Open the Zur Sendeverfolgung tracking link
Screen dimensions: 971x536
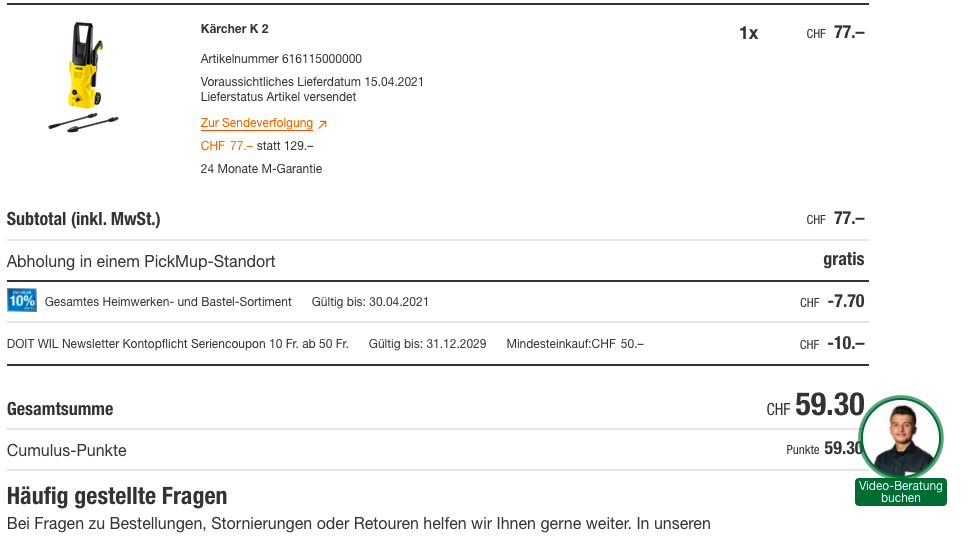click(x=257, y=124)
